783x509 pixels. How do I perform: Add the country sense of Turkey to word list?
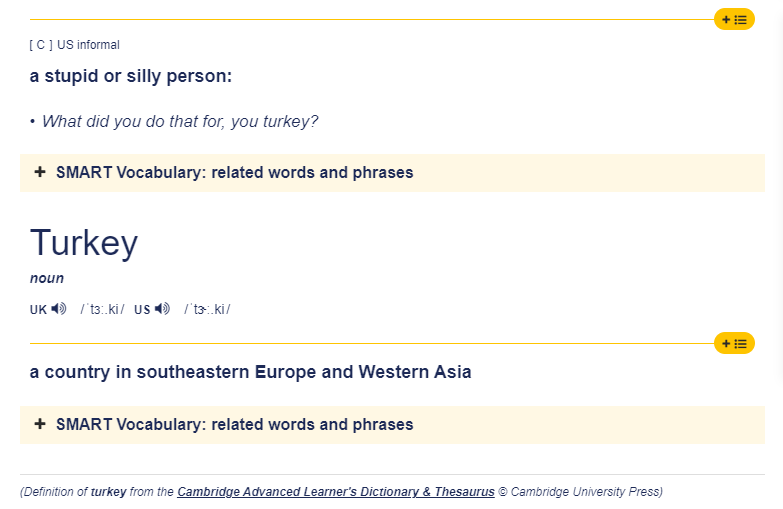pyautogui.click(x=734, y=344)
